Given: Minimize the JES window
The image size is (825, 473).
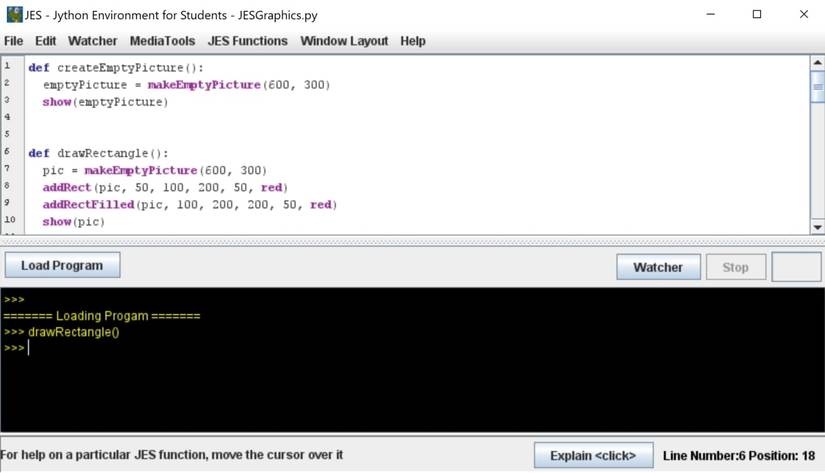Looking at the screenshot, I should point(710,15).
